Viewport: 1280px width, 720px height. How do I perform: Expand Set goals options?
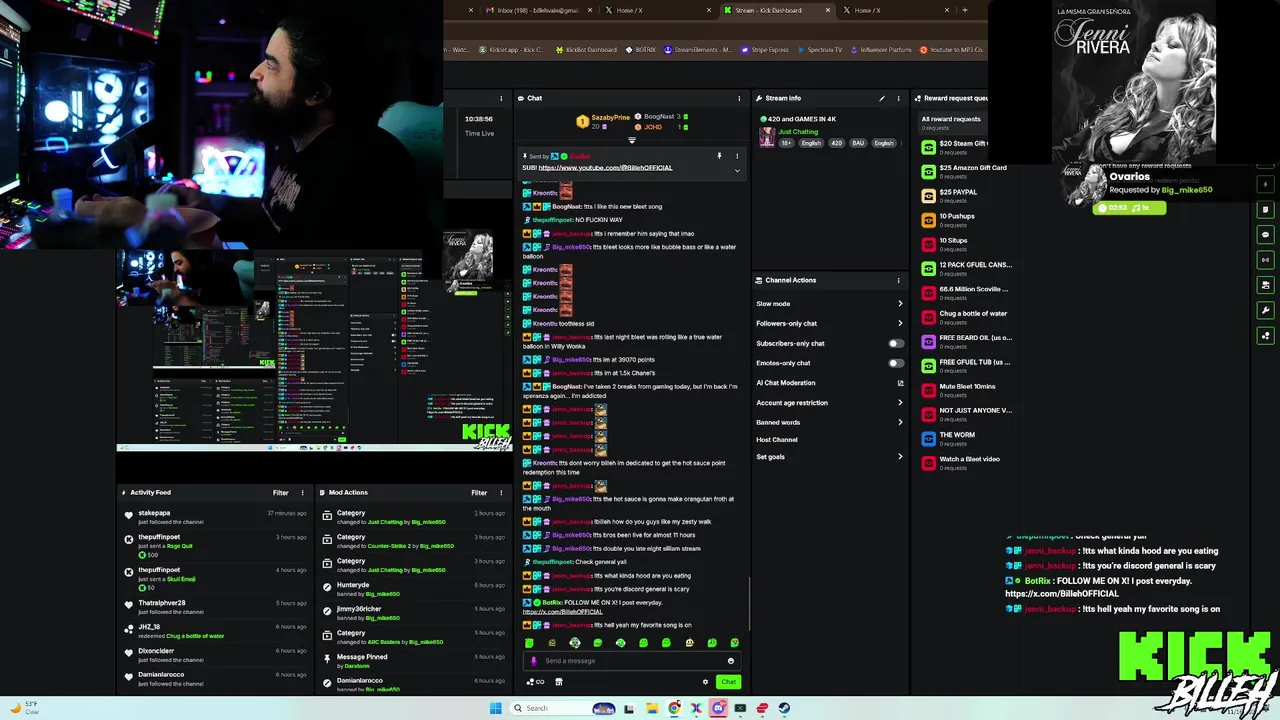(900, 457)
